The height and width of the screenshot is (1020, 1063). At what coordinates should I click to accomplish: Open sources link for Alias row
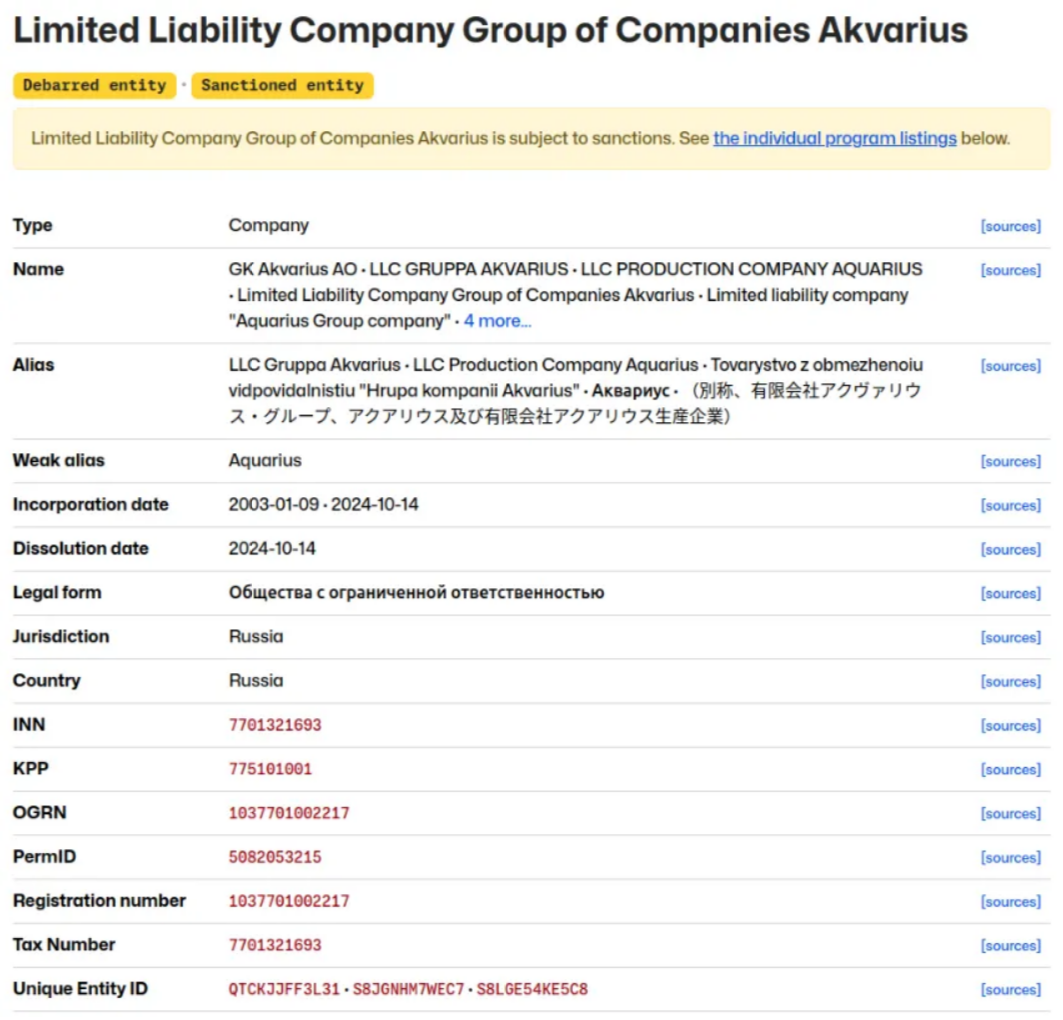coord(1010,366)
